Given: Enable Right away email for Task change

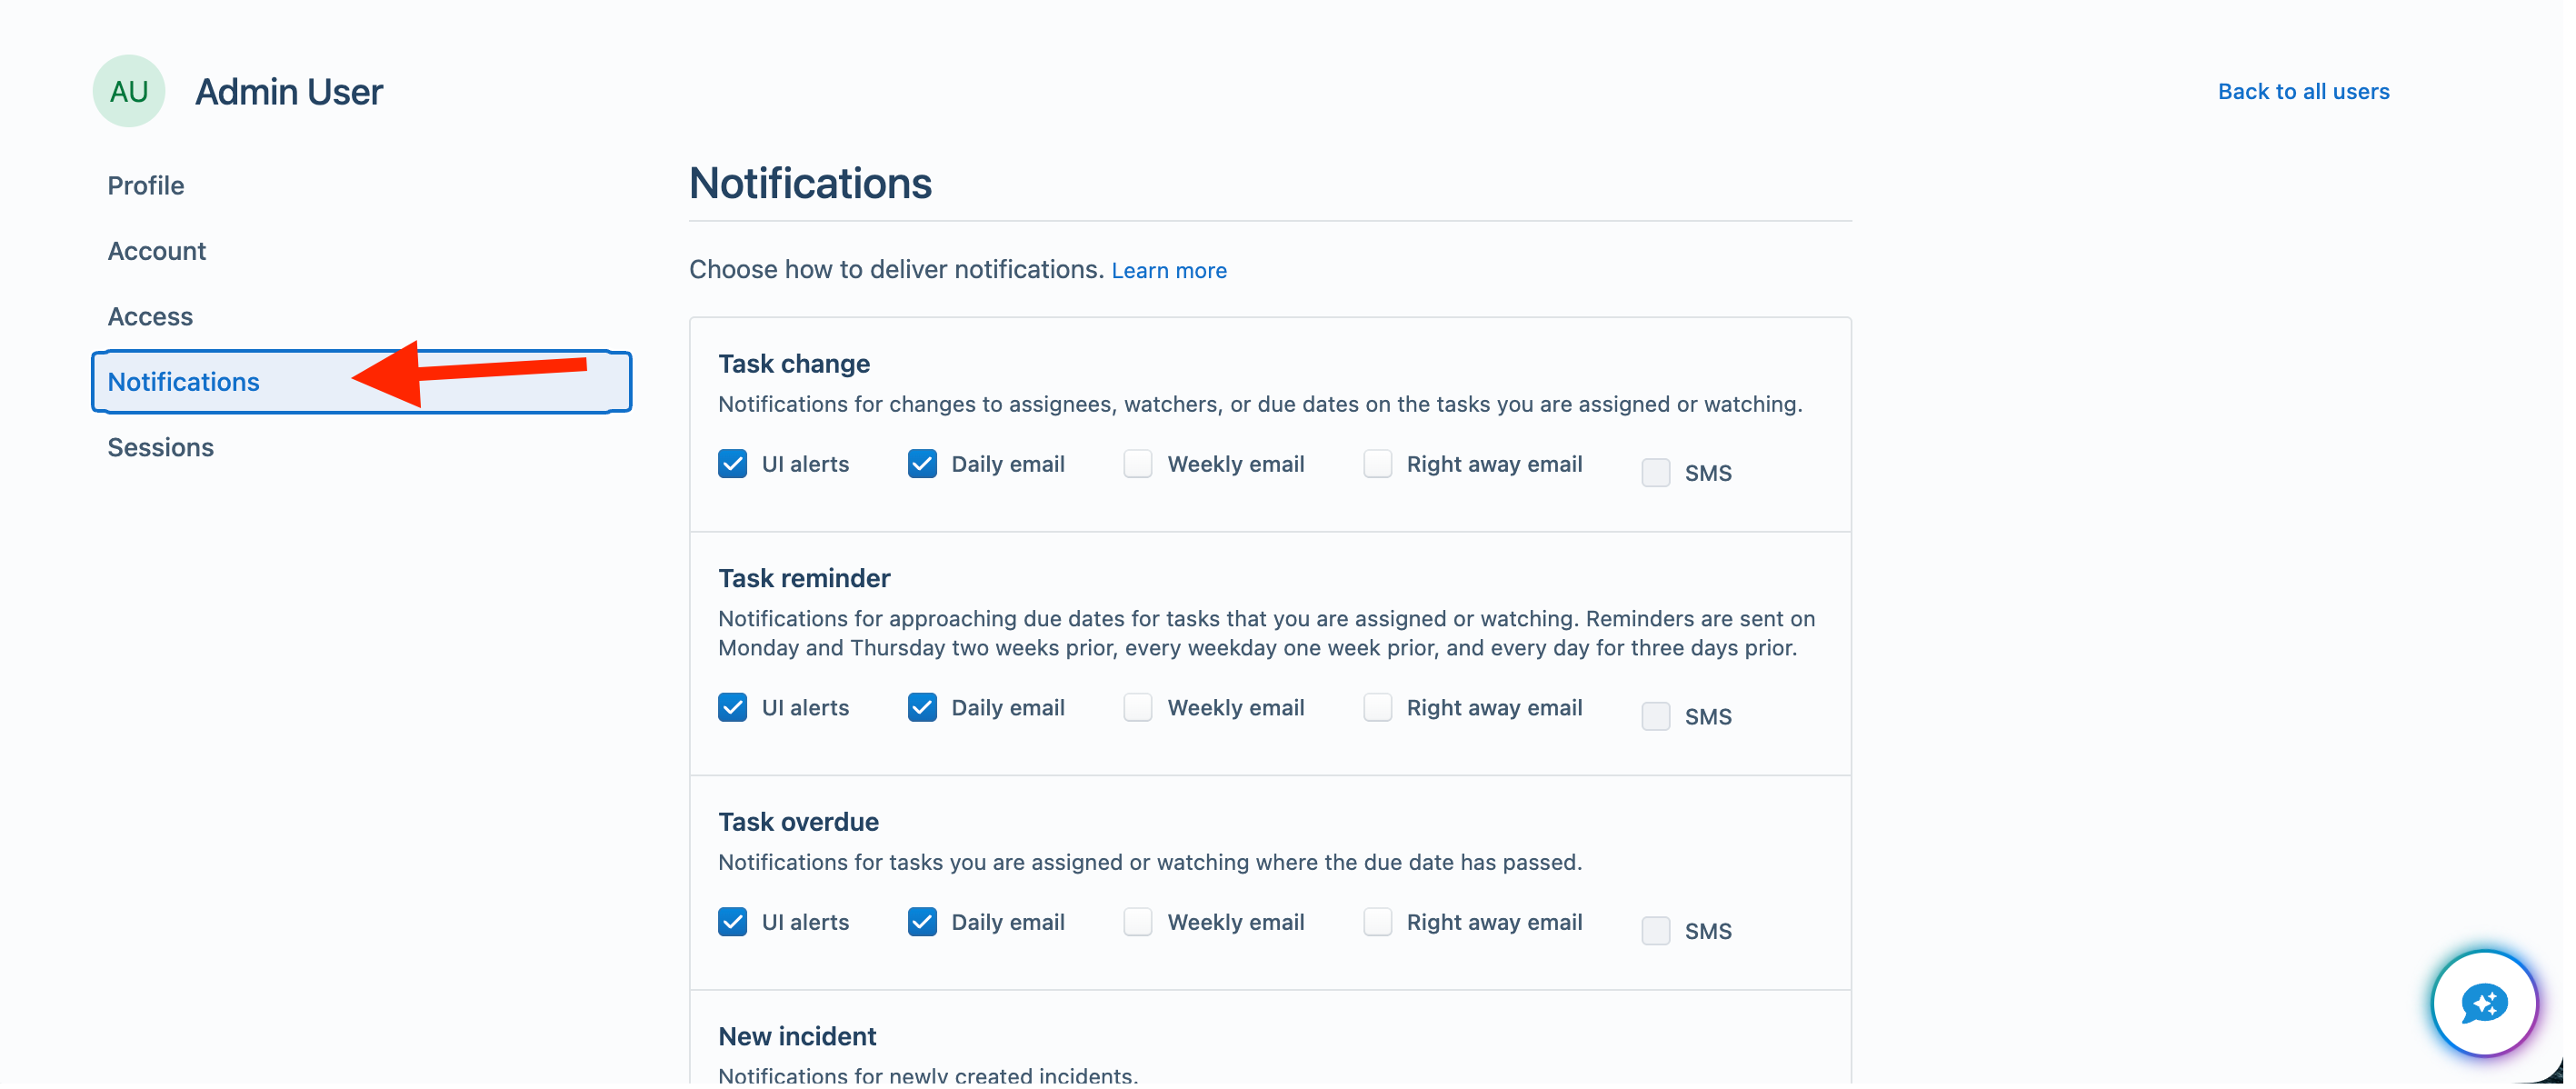Looking at the screenshot, I should pyautogui.click(x=1377, y=464).
